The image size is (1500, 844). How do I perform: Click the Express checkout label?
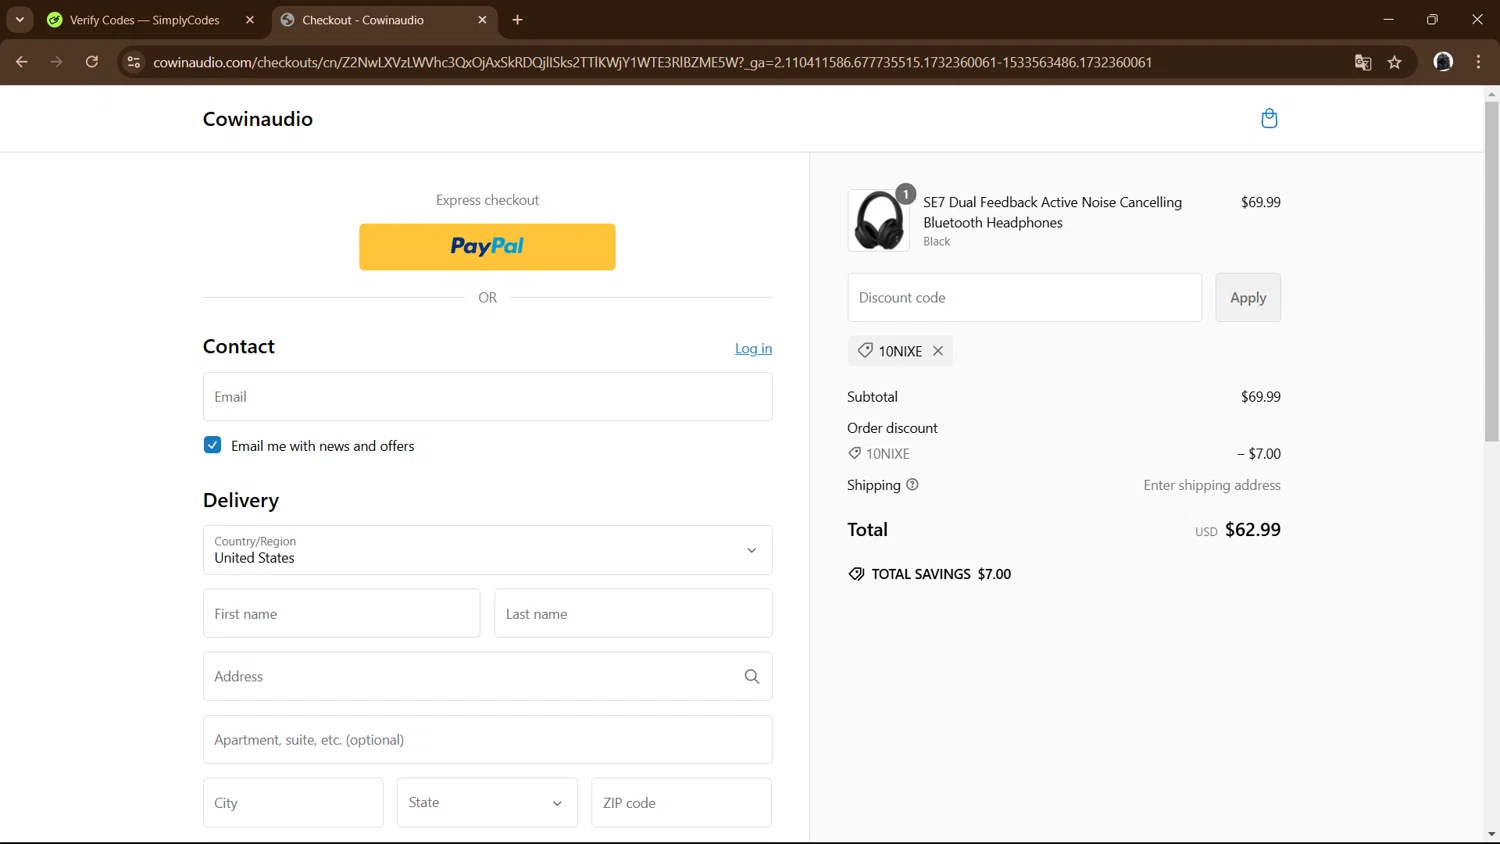coord(487,200)
